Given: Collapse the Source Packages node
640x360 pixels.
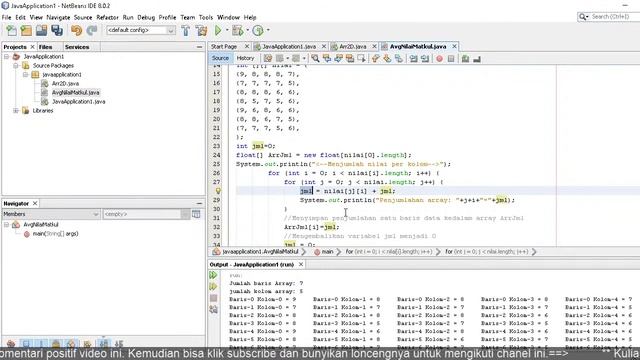Looking at the screenshot, I should click(16, 66).
